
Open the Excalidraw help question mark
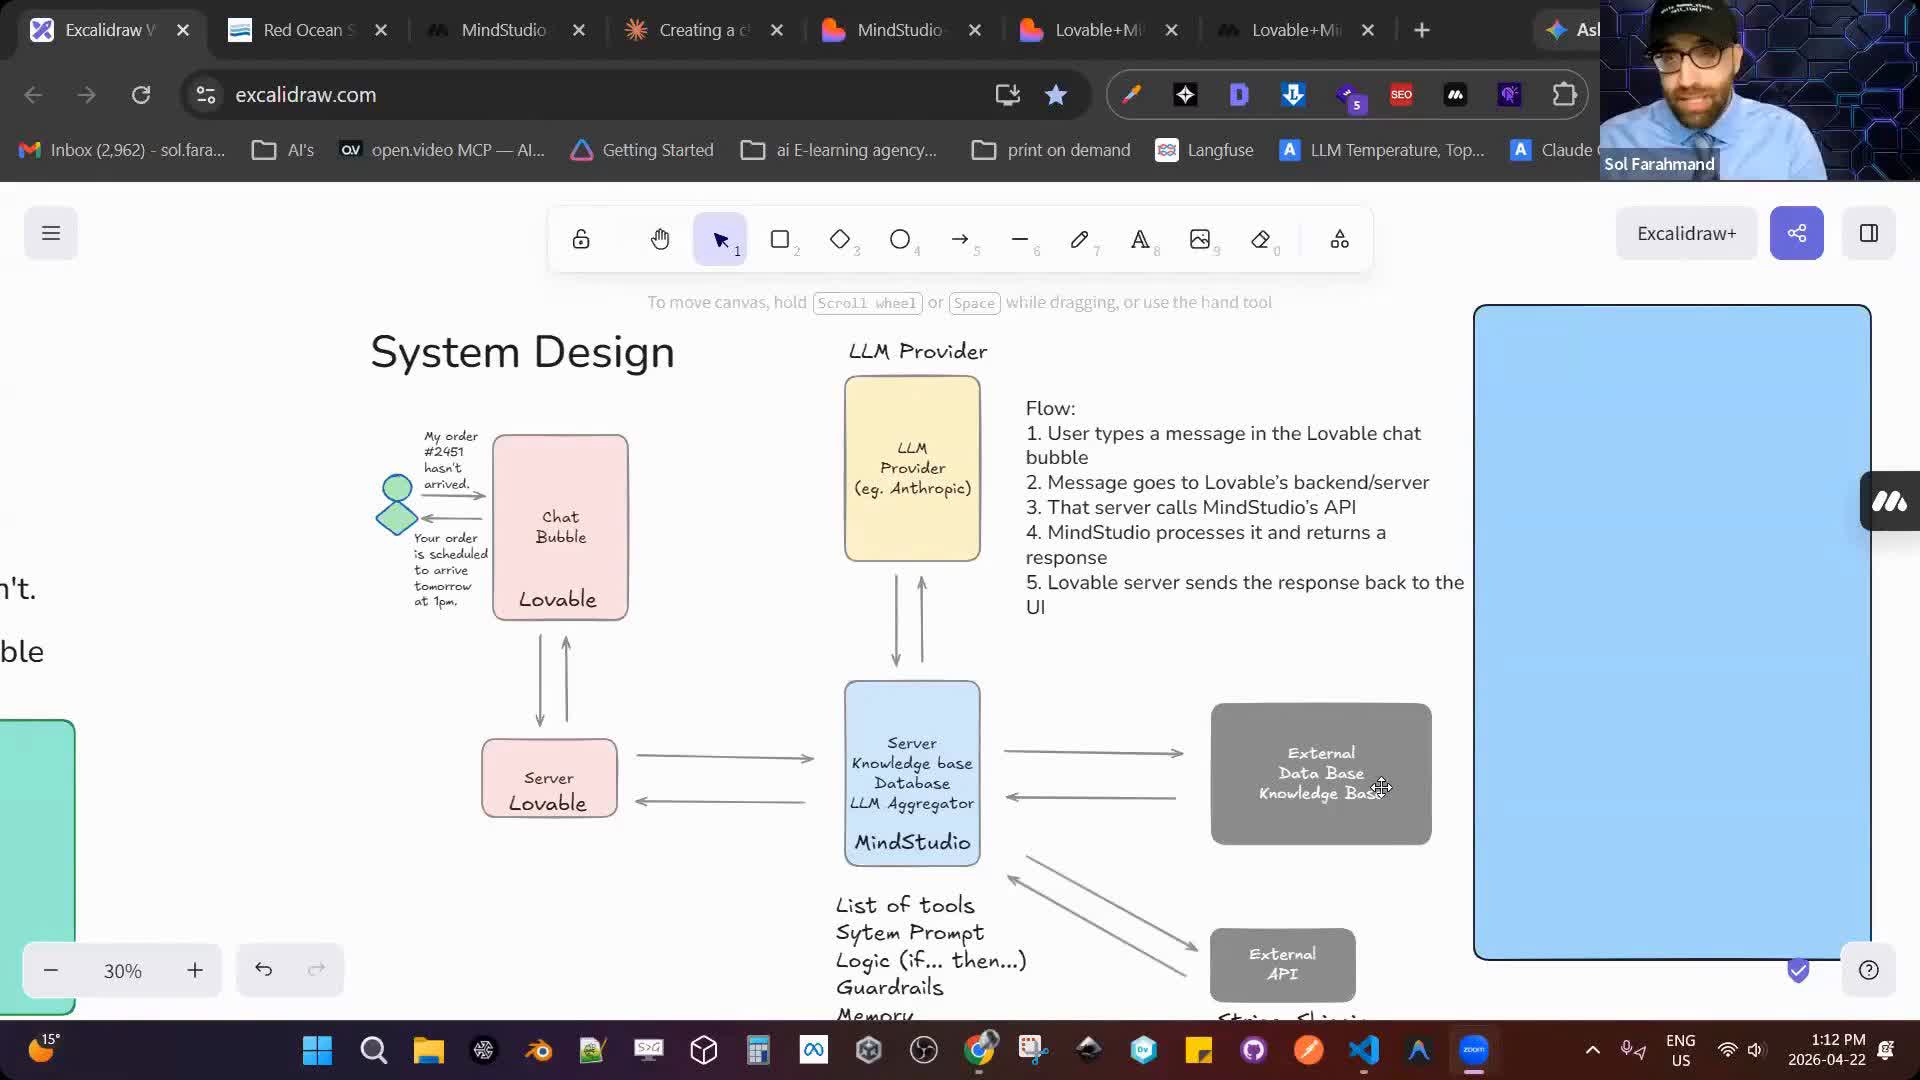pyautogui.click(x=1869, y=970)
